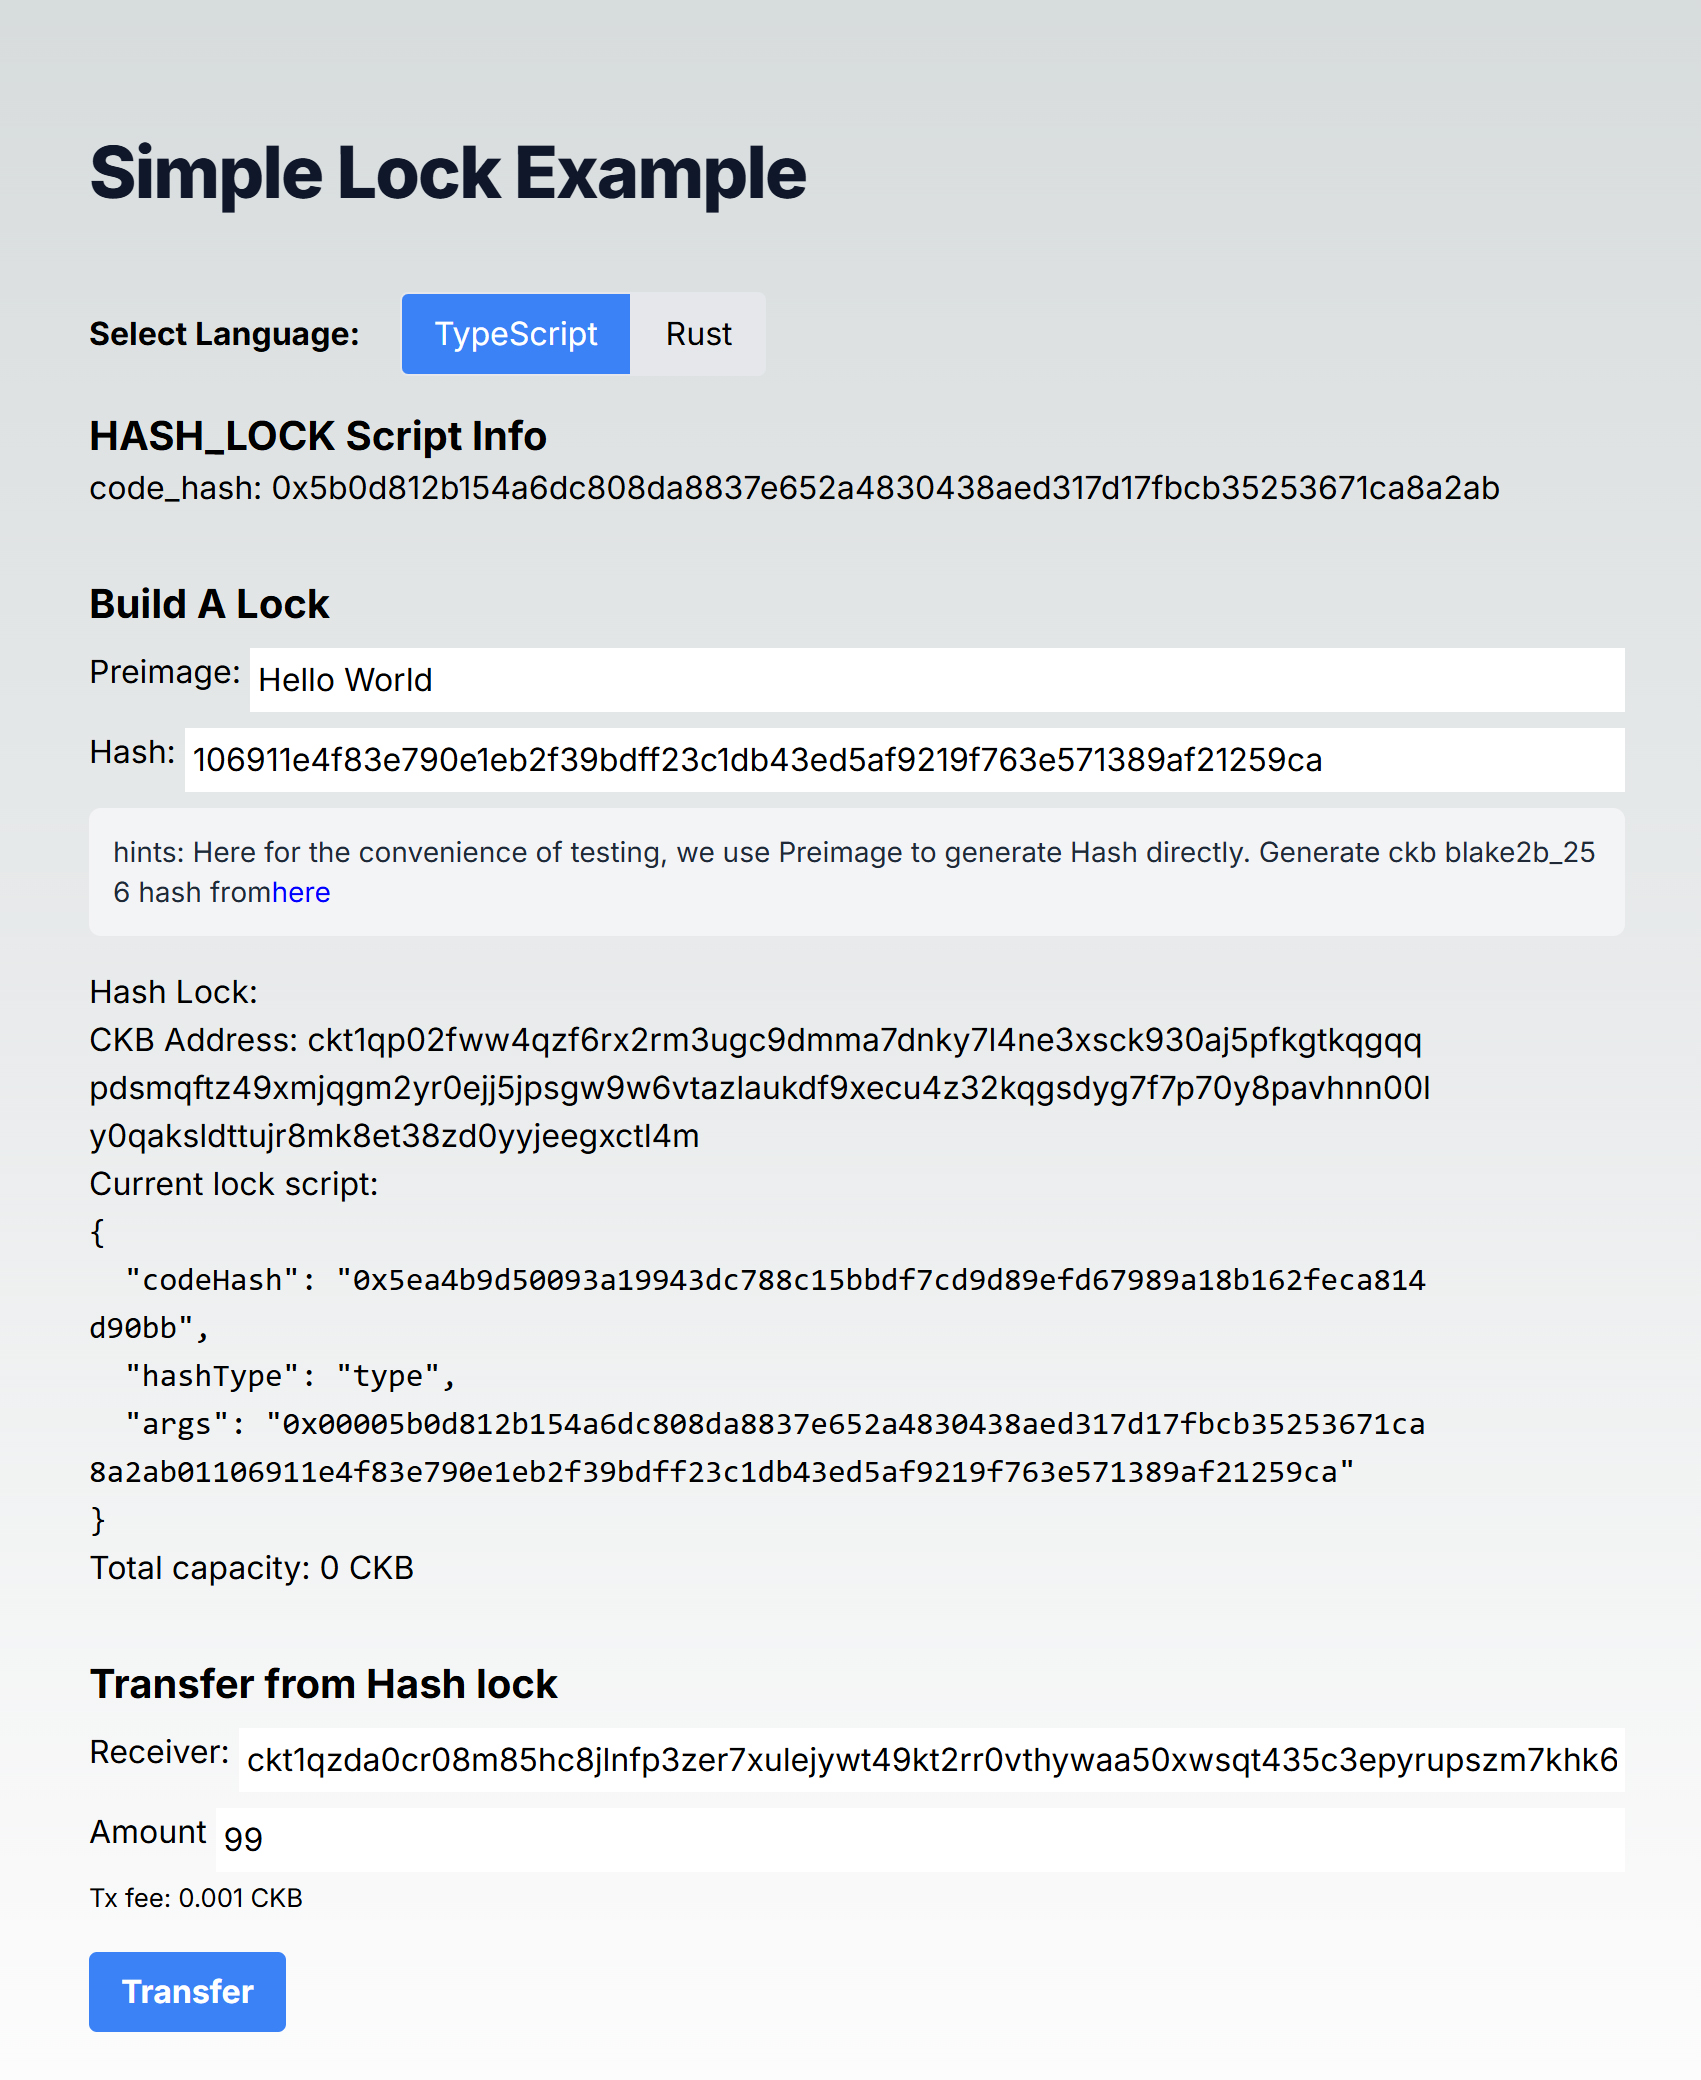Click the Total capacity text
The width and height of the screenshot is (1701, 2080).
point(252,1568)
